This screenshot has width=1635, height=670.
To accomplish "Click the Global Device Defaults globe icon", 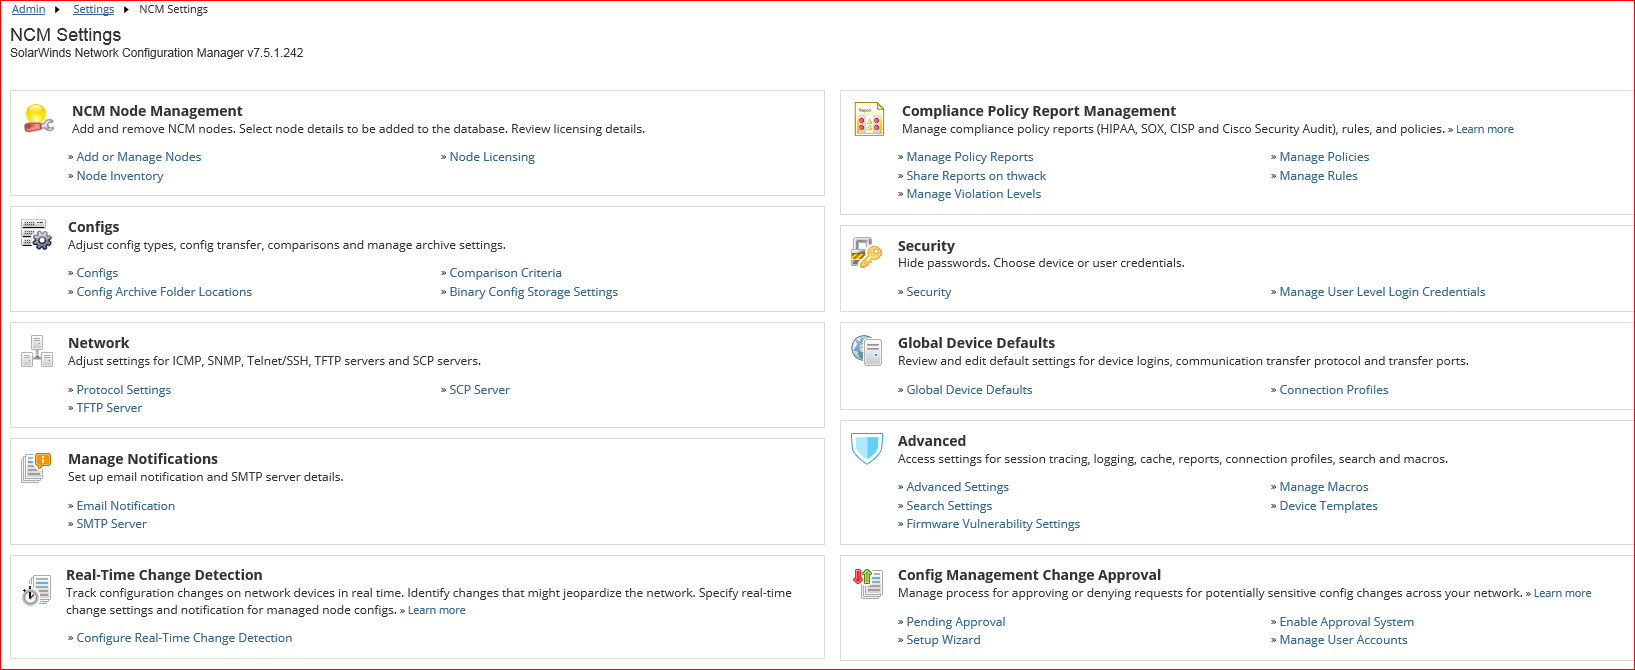I will (x=866, y=350).
